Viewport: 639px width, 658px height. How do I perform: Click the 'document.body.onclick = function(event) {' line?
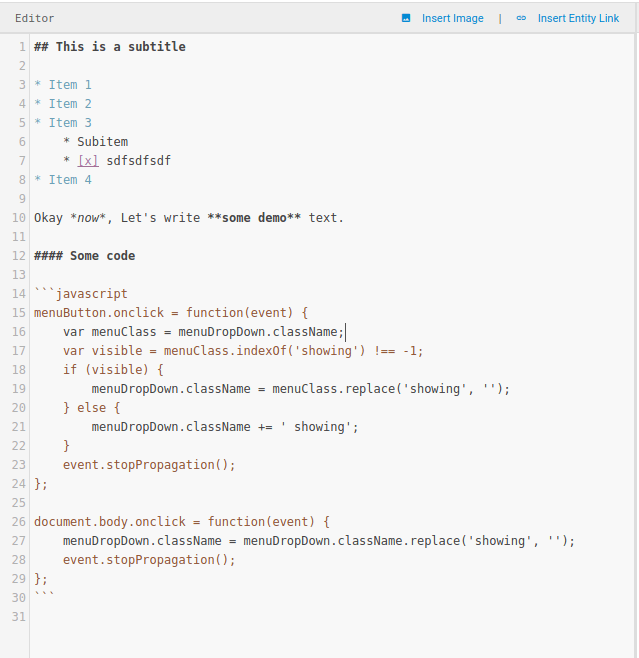(182, 522)
